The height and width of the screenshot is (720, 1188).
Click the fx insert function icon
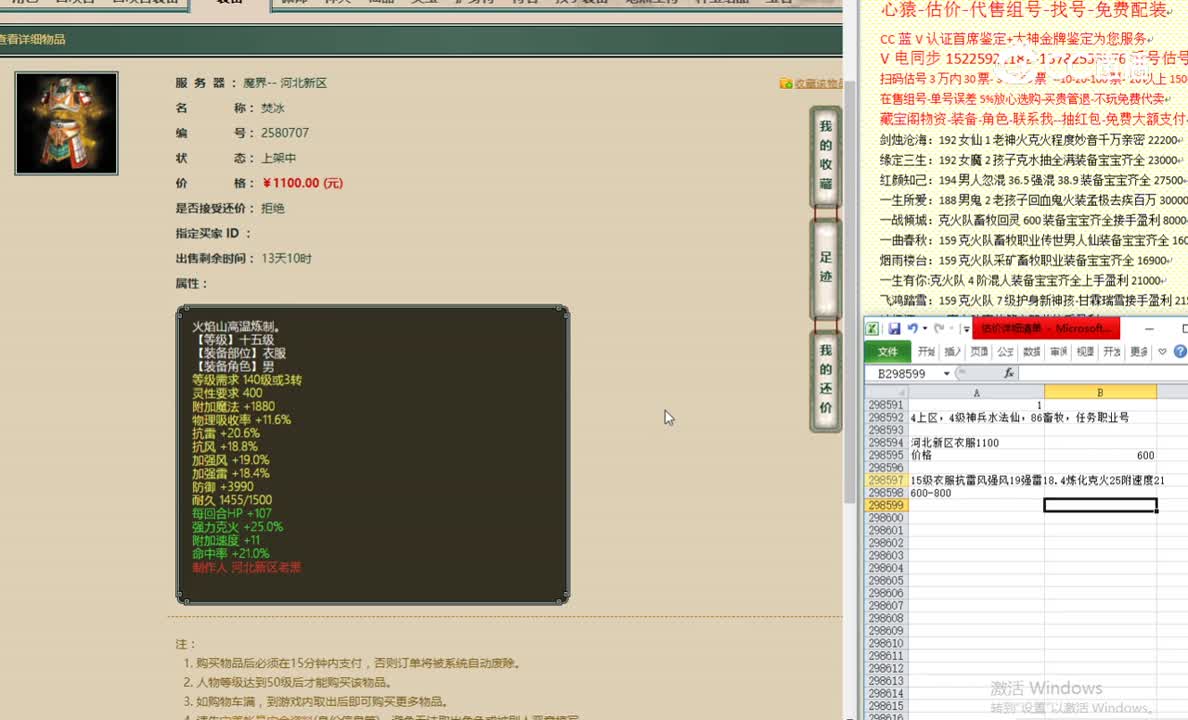pos(1008,373)
